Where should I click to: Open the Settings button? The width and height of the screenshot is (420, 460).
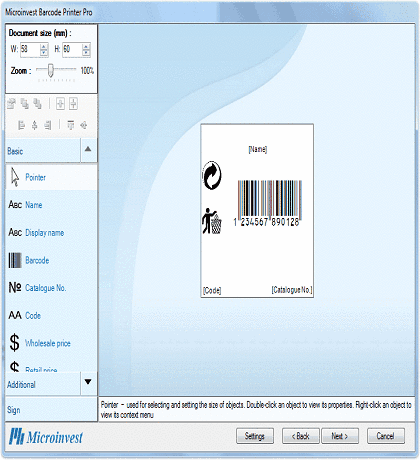pos(255,436)
